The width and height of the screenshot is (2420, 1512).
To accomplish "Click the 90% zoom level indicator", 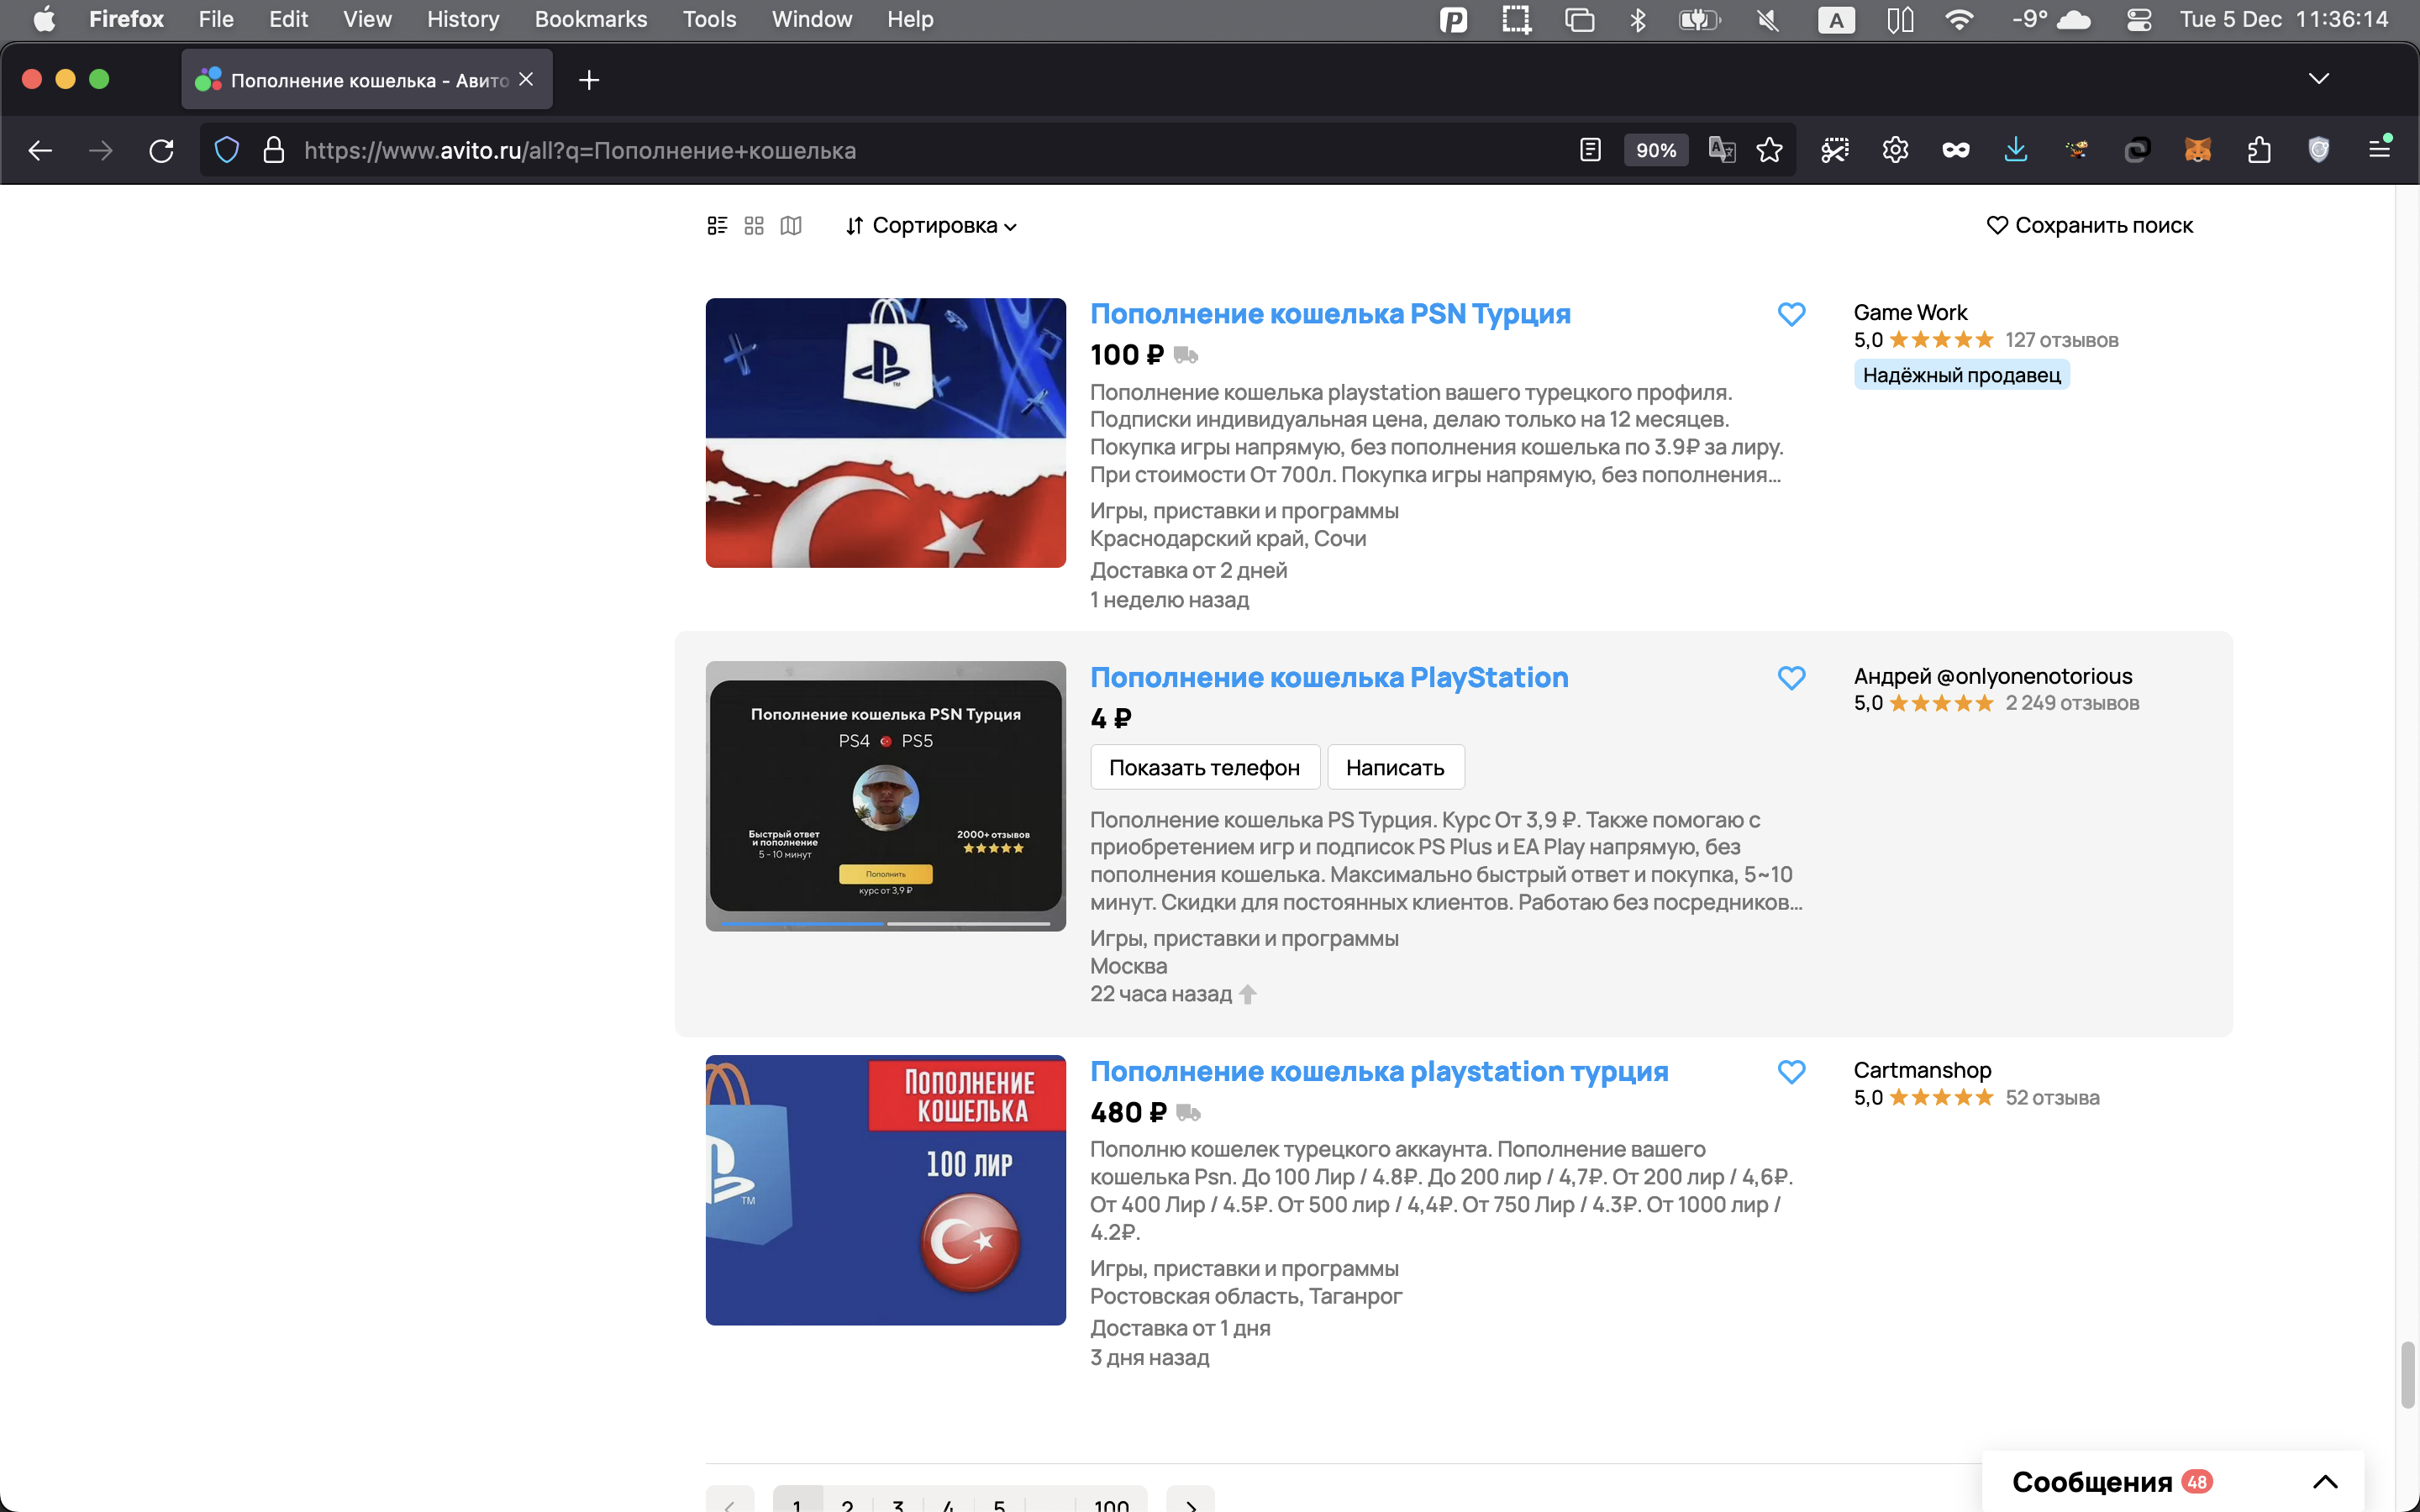I will pos(1655,150).
